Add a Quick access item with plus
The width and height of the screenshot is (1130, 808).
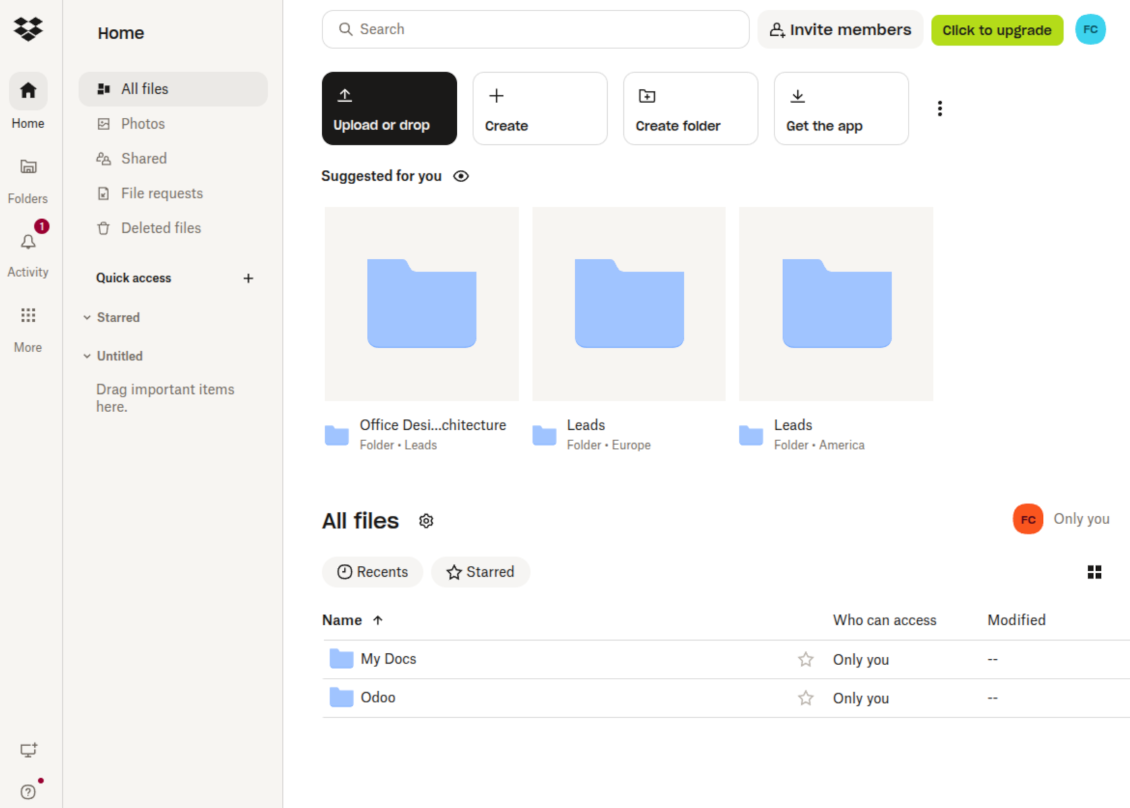pyautogui.click(x=249, y=278)
